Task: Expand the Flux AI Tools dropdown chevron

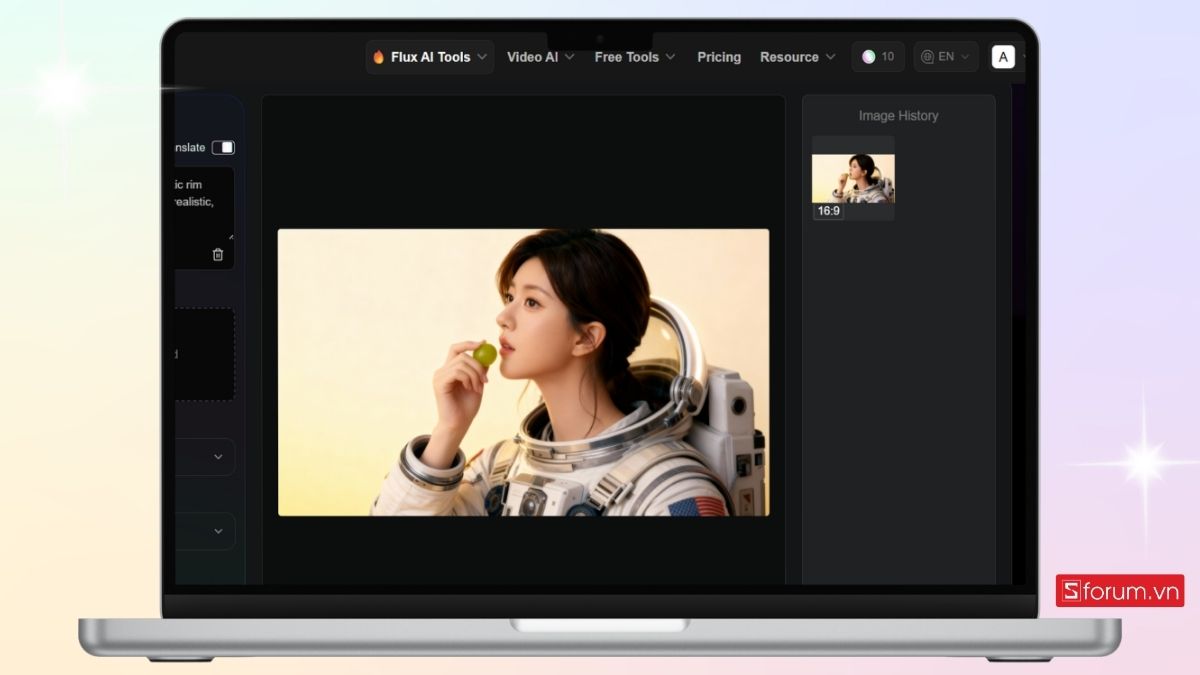Action: [482, 57]
